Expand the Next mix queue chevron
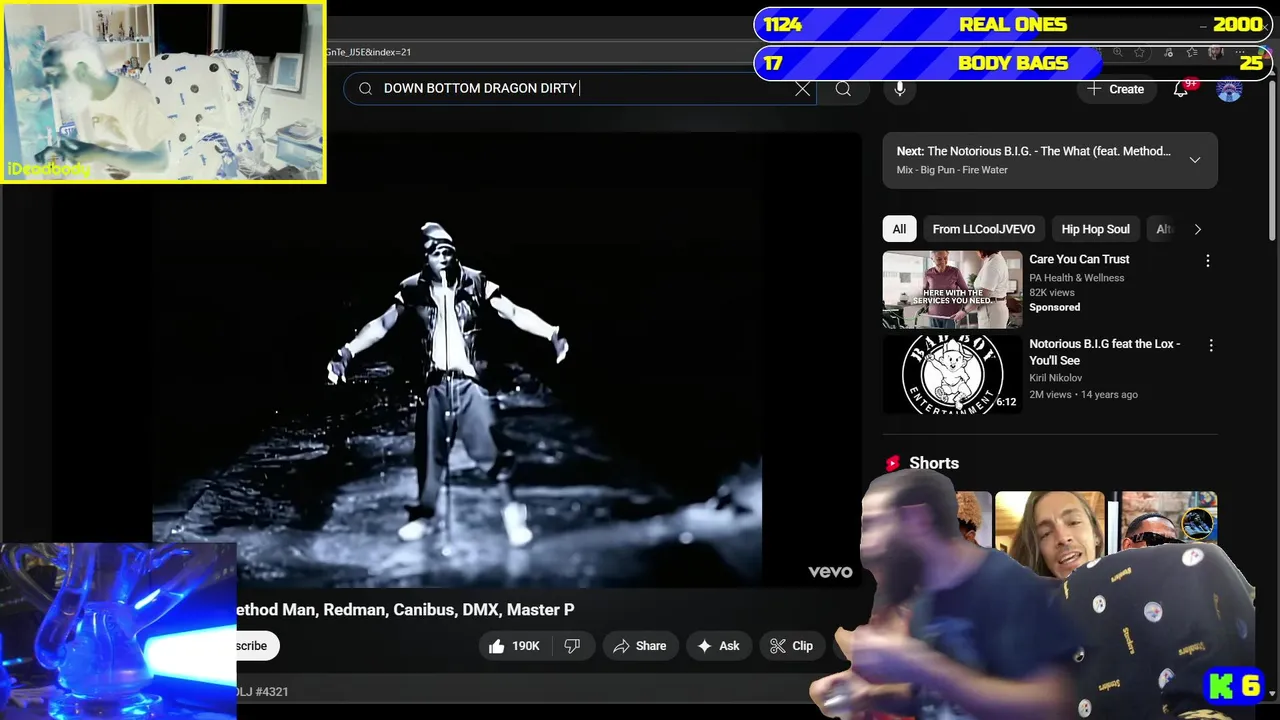Image resolution: width=1280 pixels, height=720 pixels. coord(1194,160)
